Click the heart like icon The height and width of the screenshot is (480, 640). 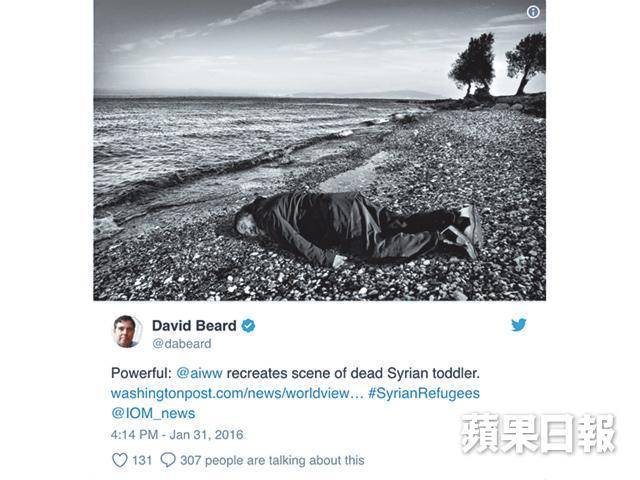(x=120, y=460)
